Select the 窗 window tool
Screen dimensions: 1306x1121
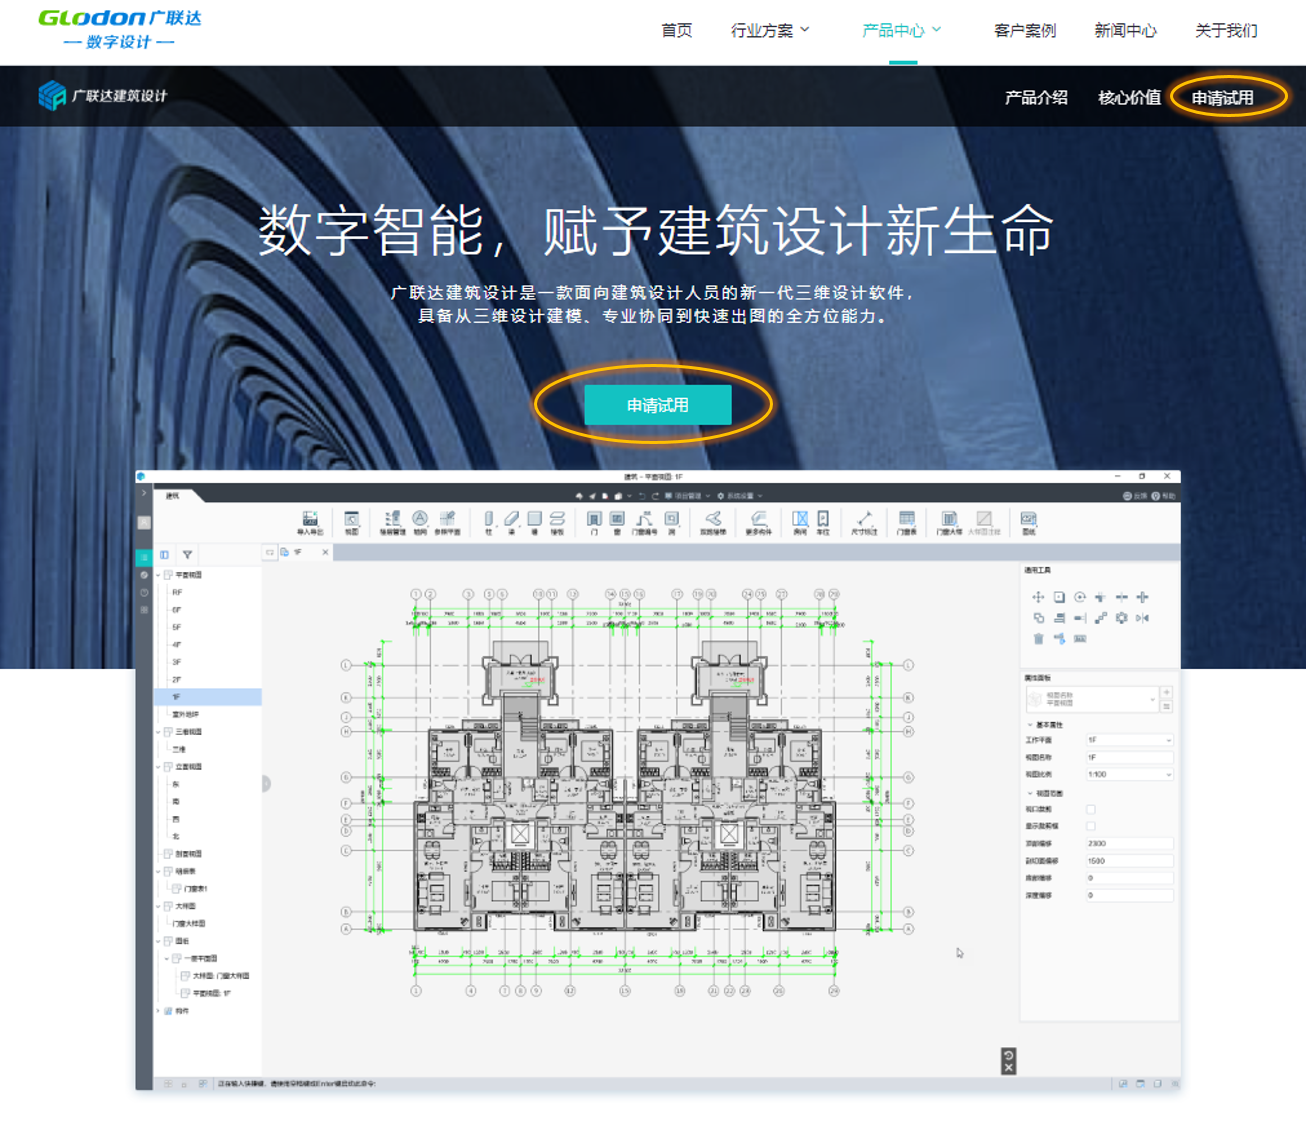pos(617,522)
